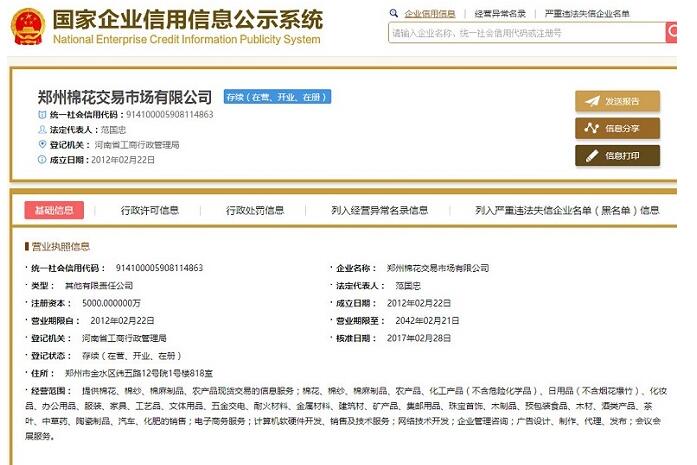697x465 pixels.
Task: Click the location pin icon beside 登记机关
Action: pyautogui.click(x=42, y=144)
